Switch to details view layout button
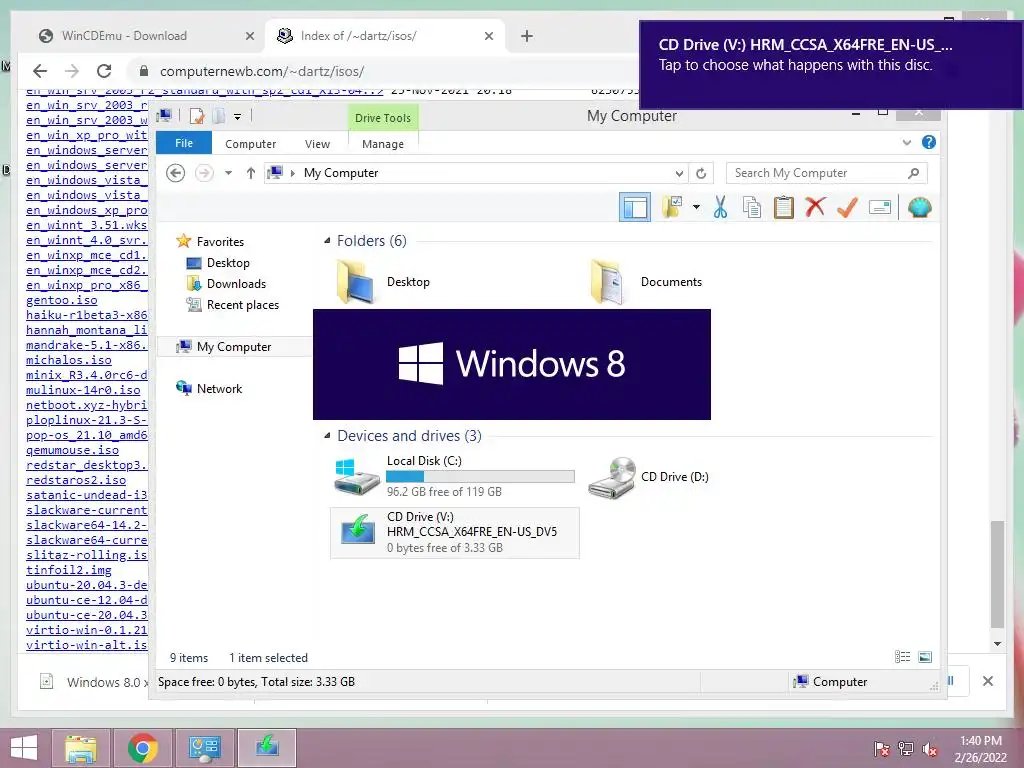Image resolution: width=1024 pixels, height=768 pixels. [x=903, y=657]
